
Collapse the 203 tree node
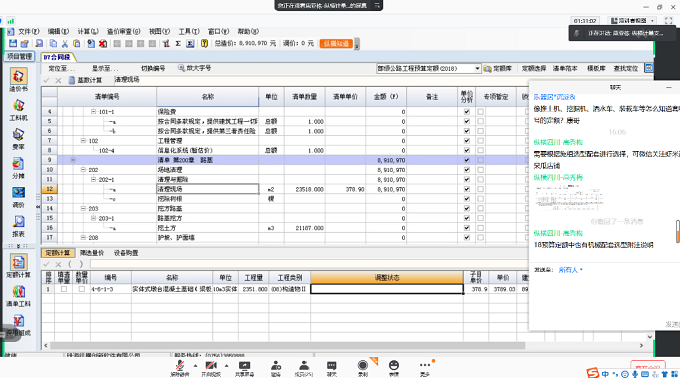(x=83, y=209)
